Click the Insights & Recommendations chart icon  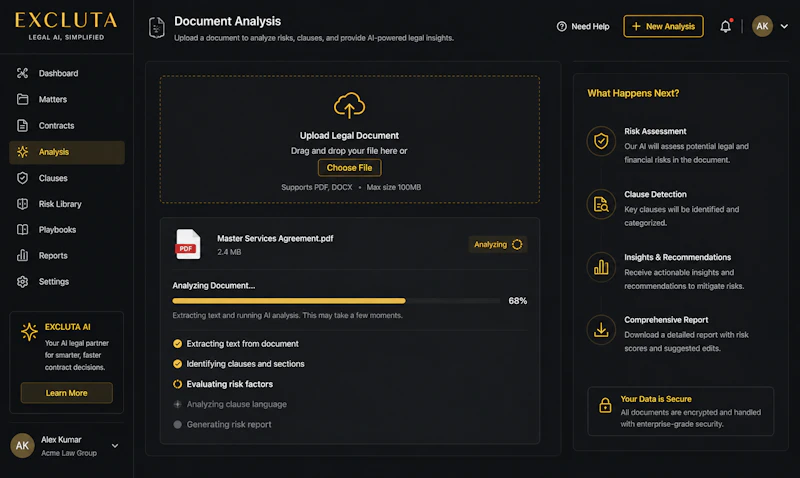pyautogui.click(x=601, y=267)
